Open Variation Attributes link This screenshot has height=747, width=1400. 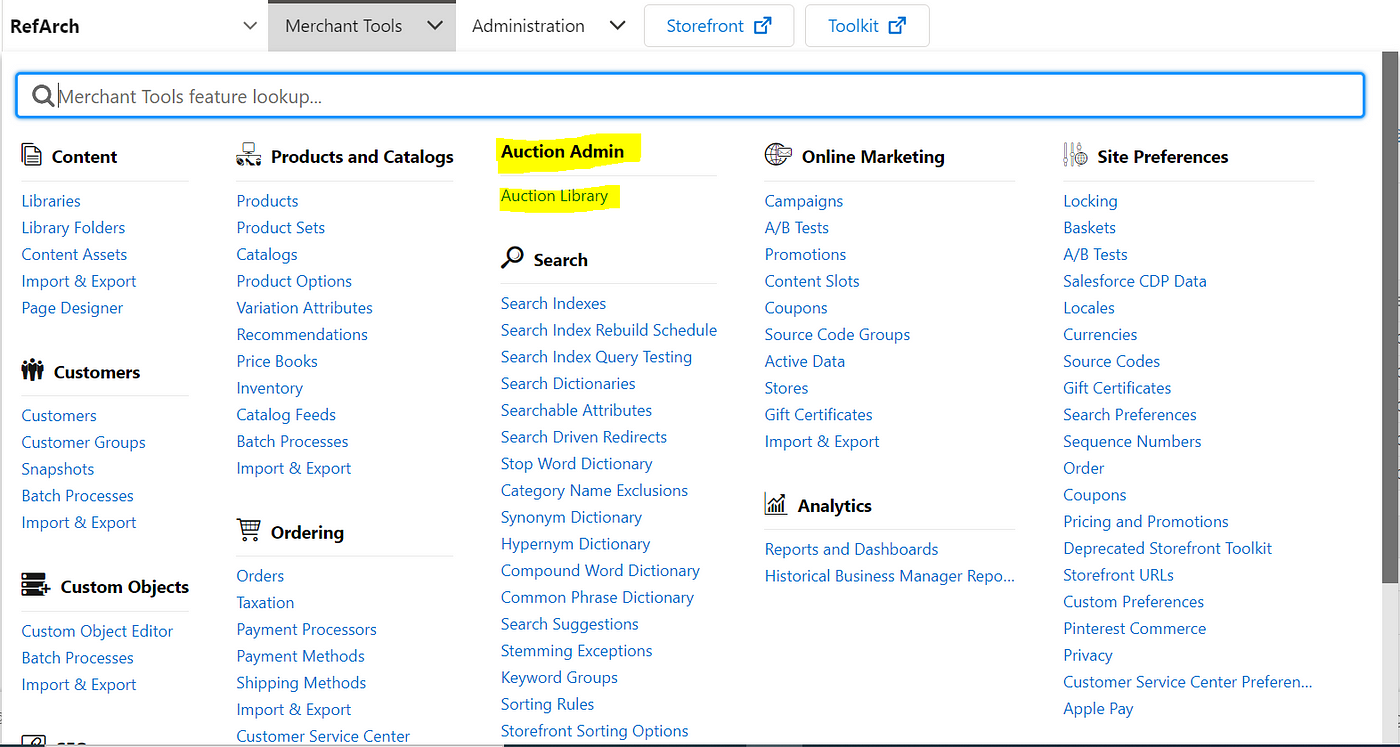[x=304, y=308]
